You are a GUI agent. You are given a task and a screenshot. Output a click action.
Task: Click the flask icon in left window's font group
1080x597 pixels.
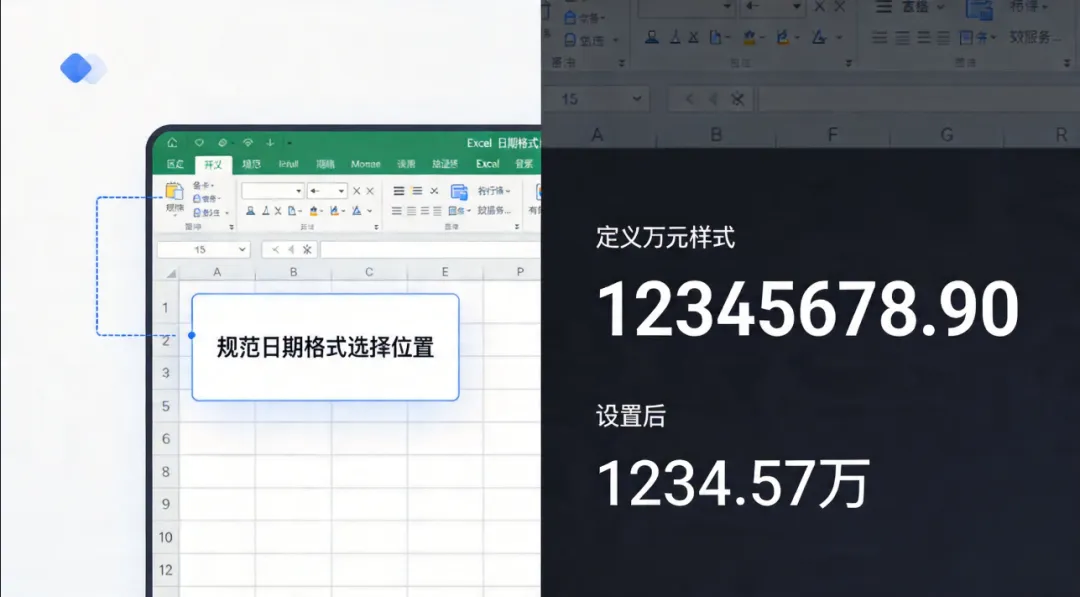coord(265,211)
